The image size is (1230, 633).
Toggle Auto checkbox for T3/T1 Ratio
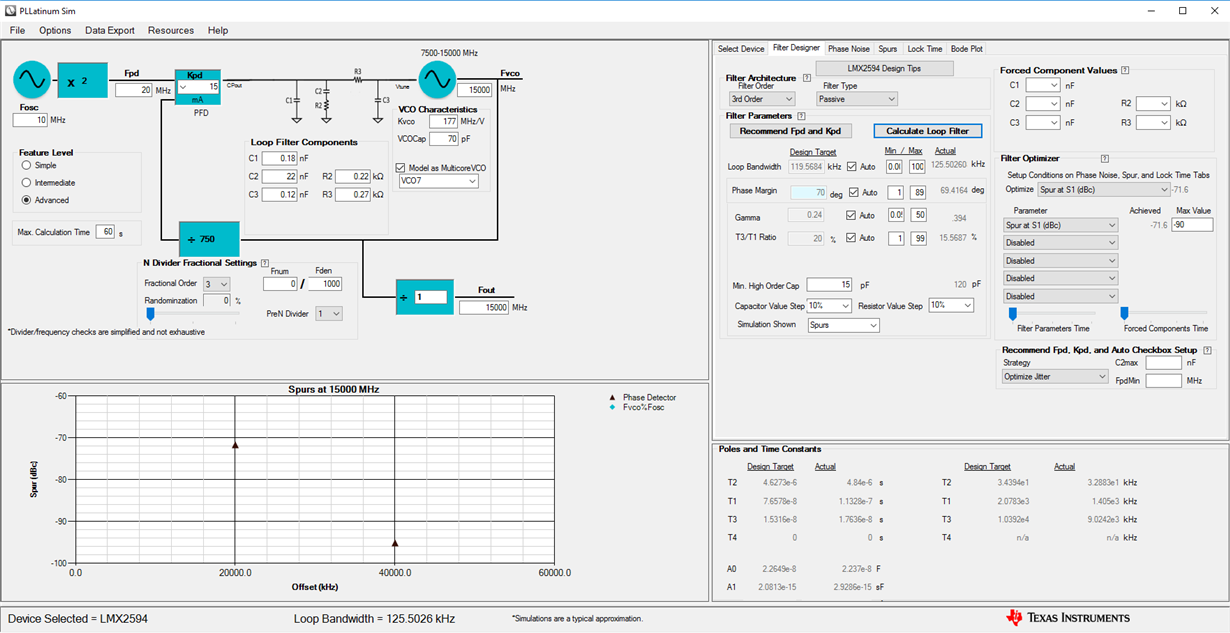point(852,238)
